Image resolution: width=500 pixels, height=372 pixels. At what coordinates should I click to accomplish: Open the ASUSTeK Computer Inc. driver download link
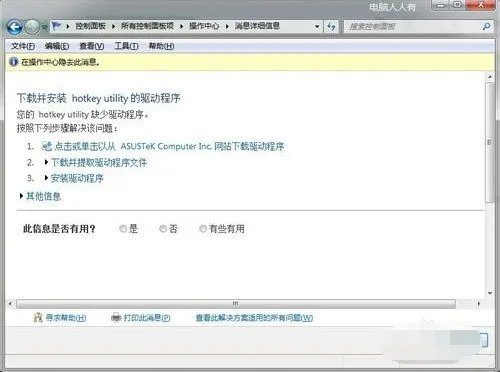pyautogui.click(x=169, y=146)
